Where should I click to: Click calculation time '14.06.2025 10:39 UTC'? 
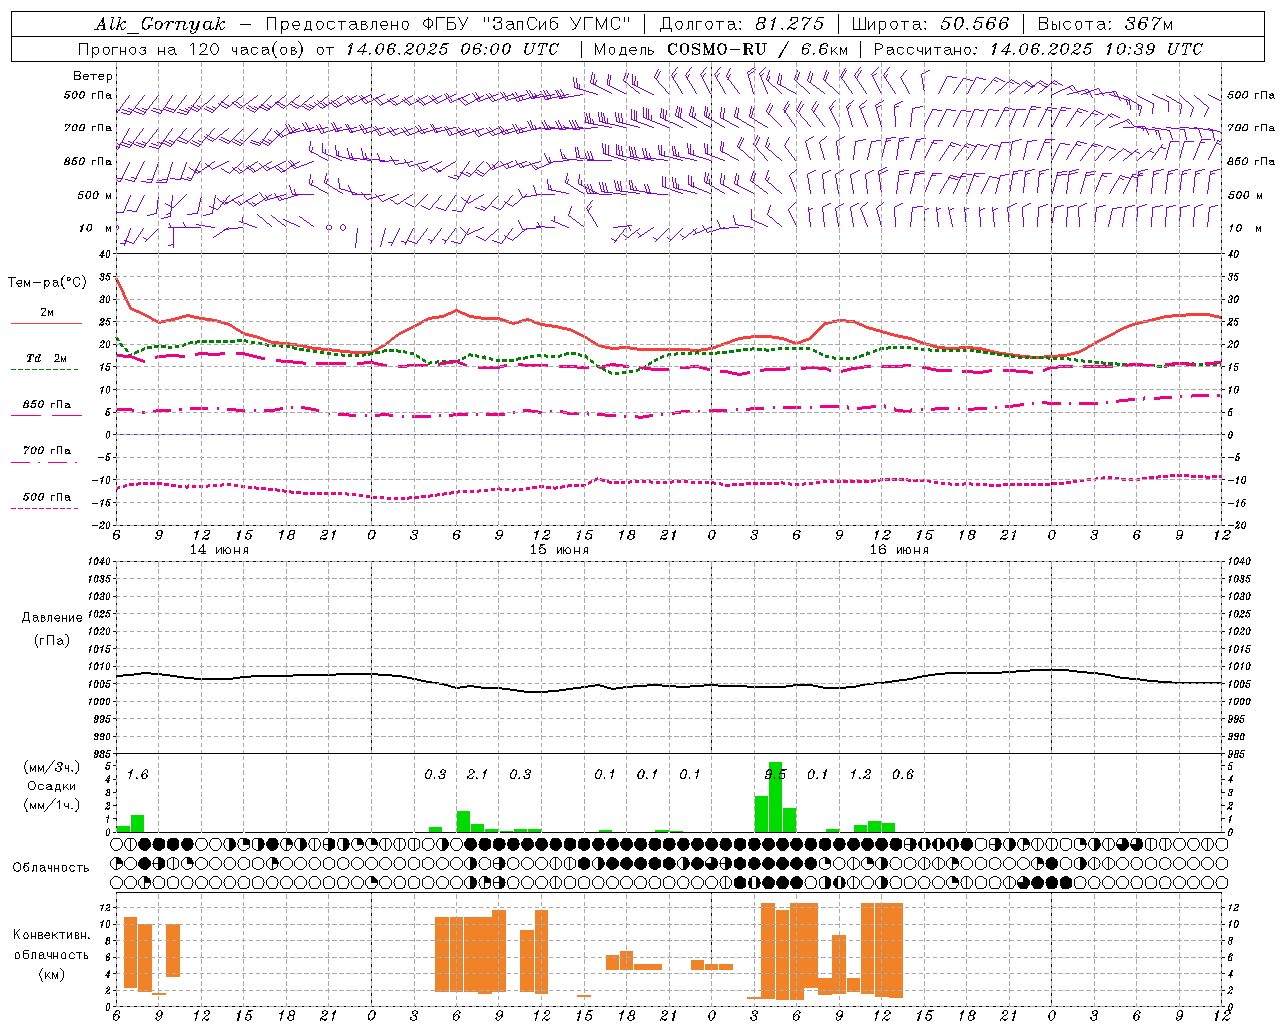coord(1096,49)
